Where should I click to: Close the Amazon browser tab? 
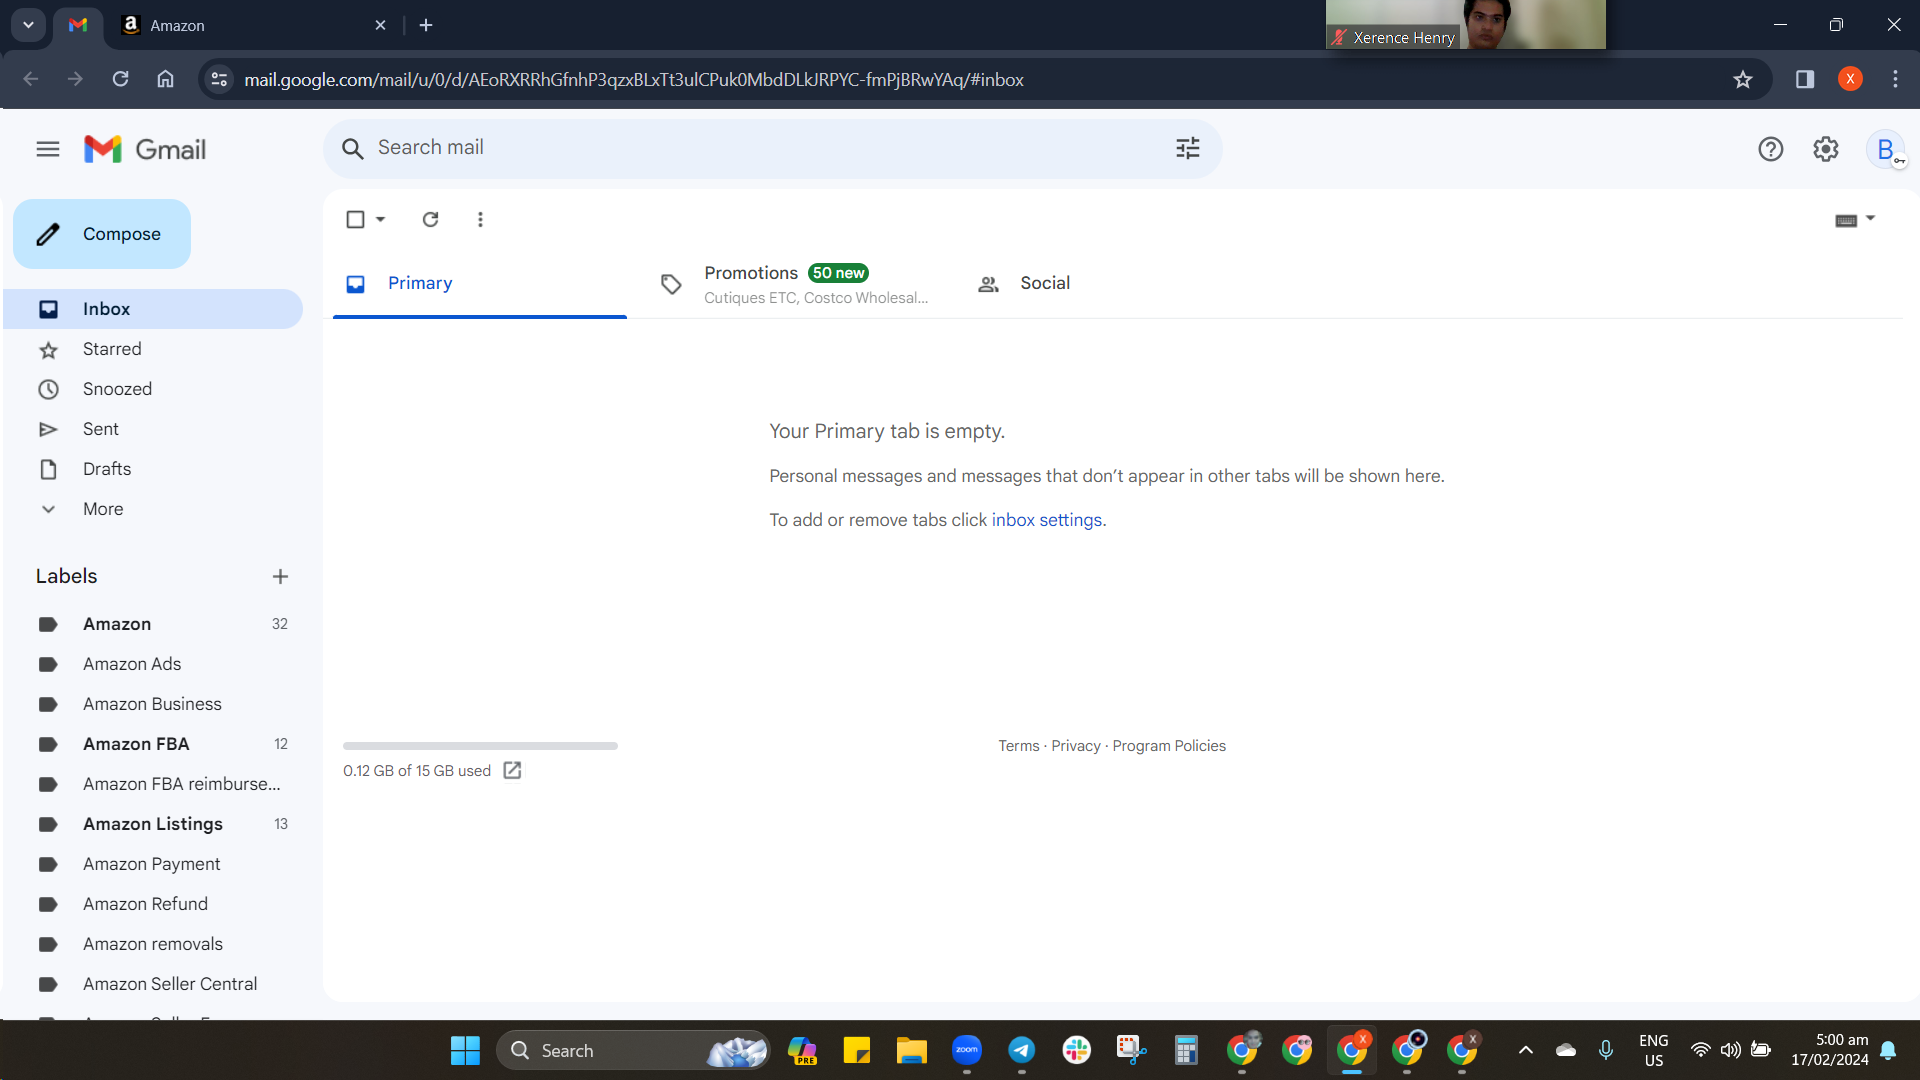380,25
